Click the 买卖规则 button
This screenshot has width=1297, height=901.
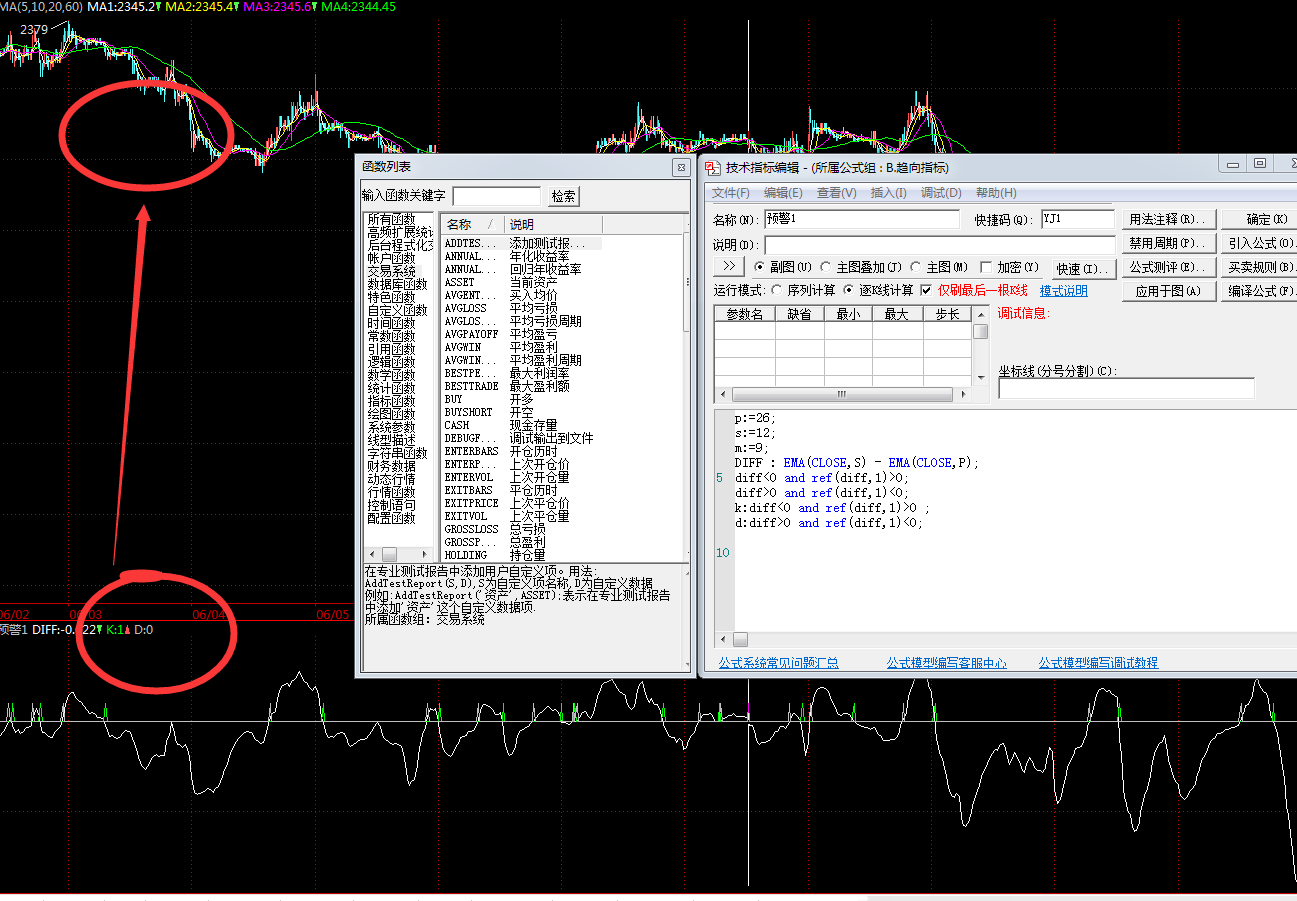pyautogui.click(x=1259, y=267)
